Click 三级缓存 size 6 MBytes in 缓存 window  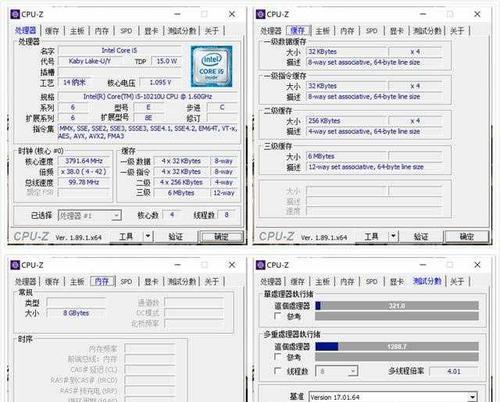coord(347,156)
